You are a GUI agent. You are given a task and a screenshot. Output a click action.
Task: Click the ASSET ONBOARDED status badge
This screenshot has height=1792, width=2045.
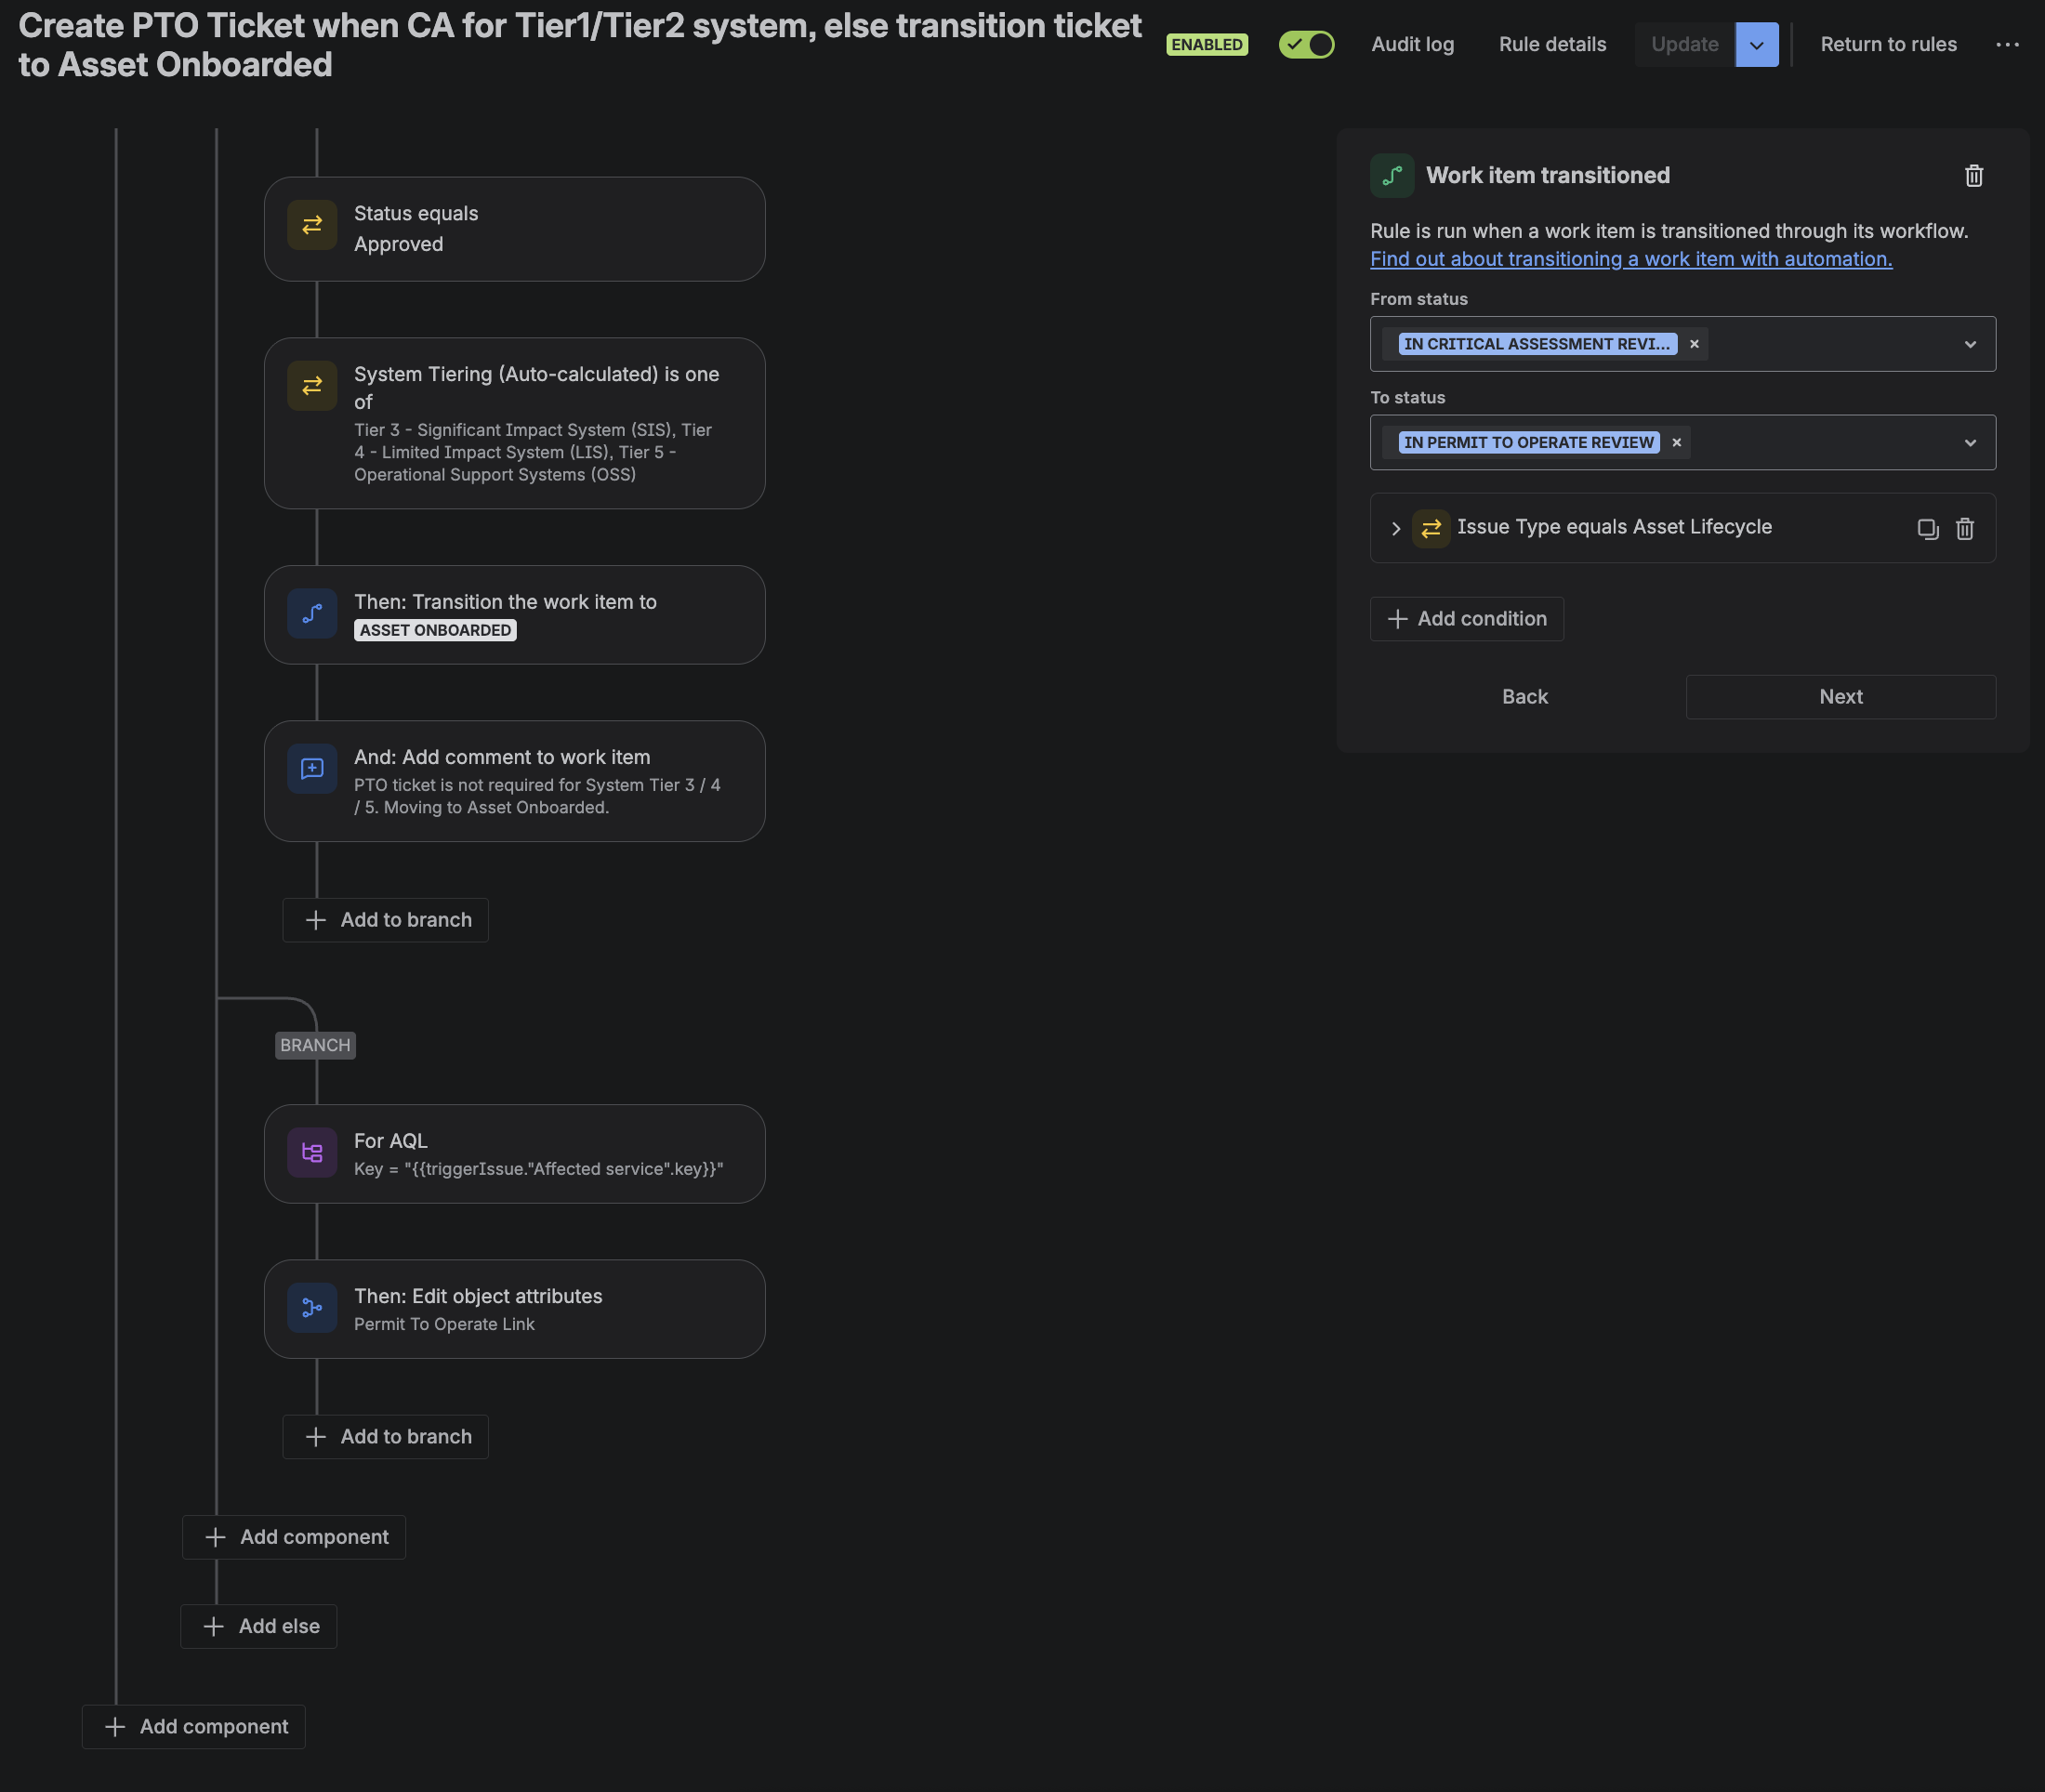[435, 630]
